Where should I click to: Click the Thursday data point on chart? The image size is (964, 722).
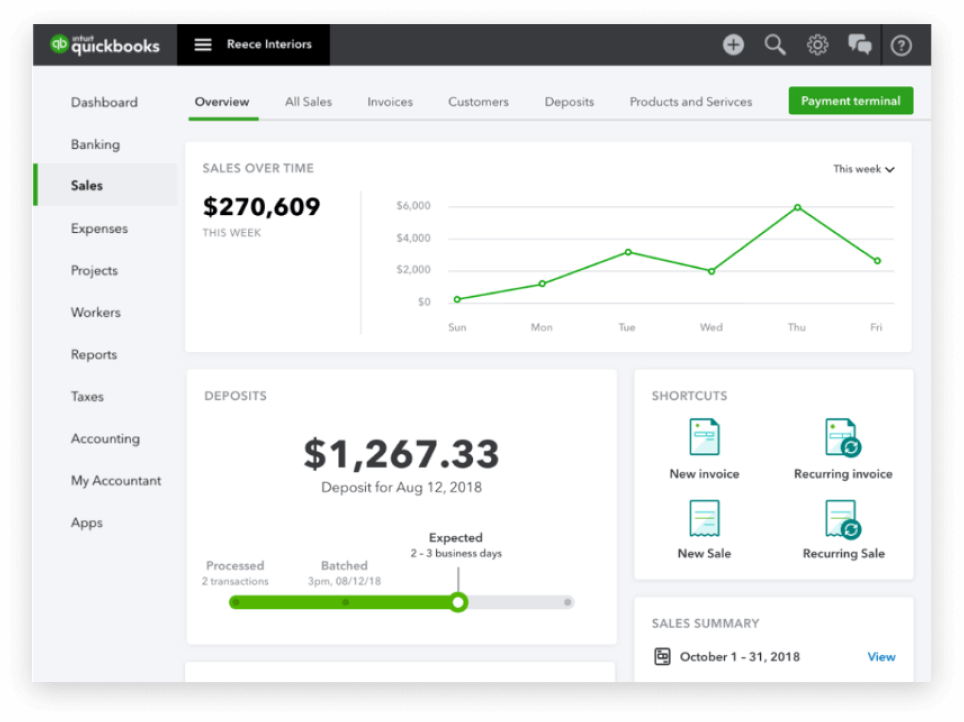tap(797, 207)
